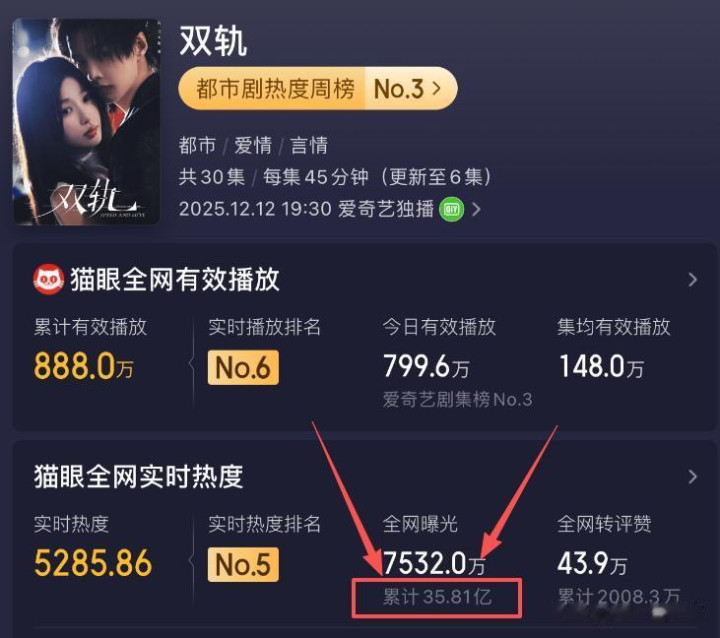Select the 799.6万 今日有效播放 figure
Viewport: 720px width, 638px height.
click(x=426, y=367)
